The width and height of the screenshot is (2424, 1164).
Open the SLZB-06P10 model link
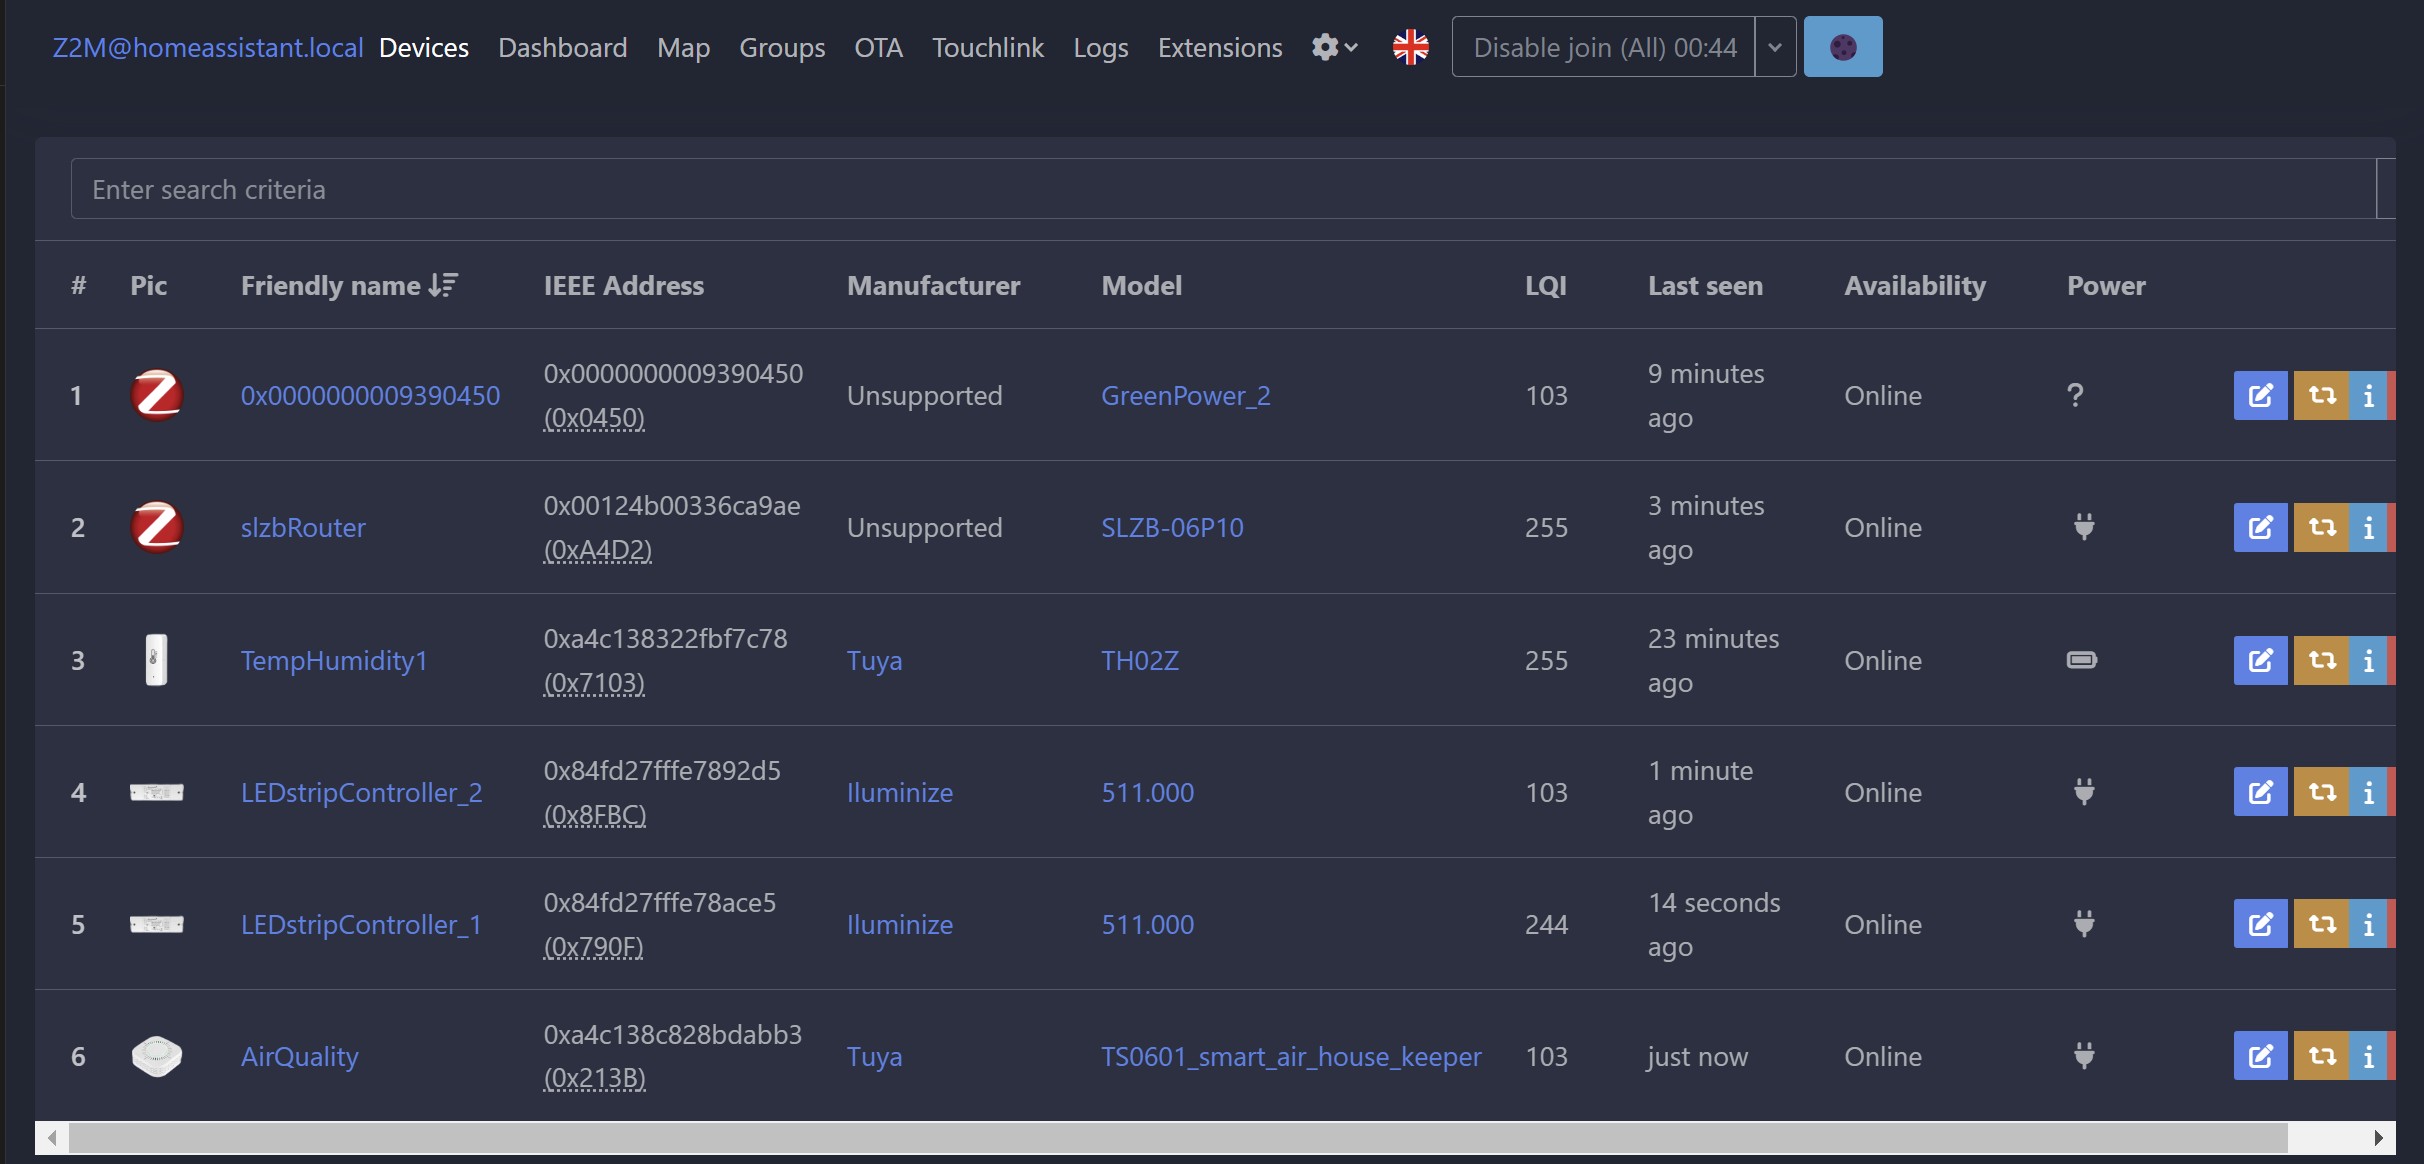(x=1172, y=527)
